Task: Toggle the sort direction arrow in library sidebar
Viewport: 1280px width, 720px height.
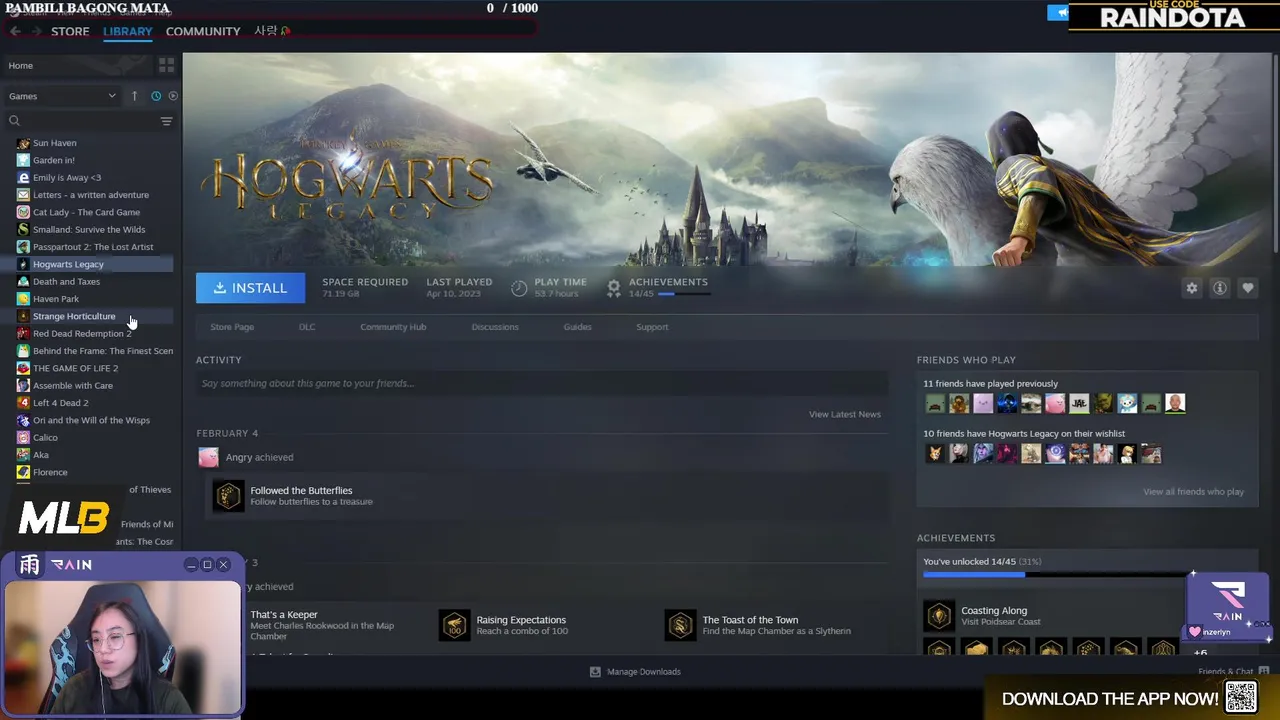Action: (x=134, y=96)
